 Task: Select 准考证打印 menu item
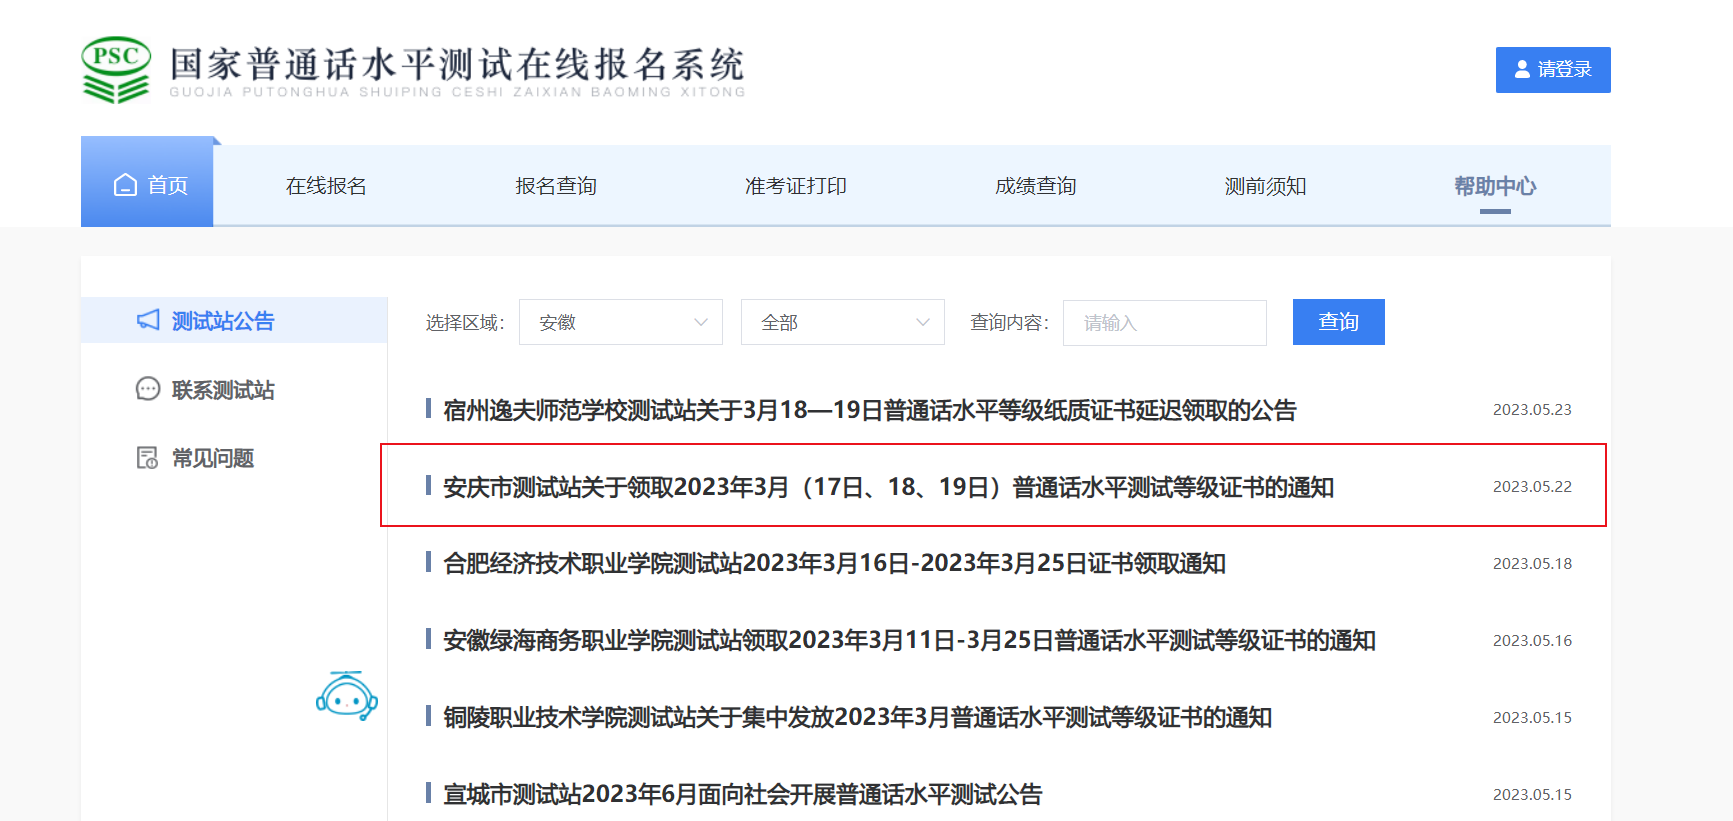coord(796,186)
